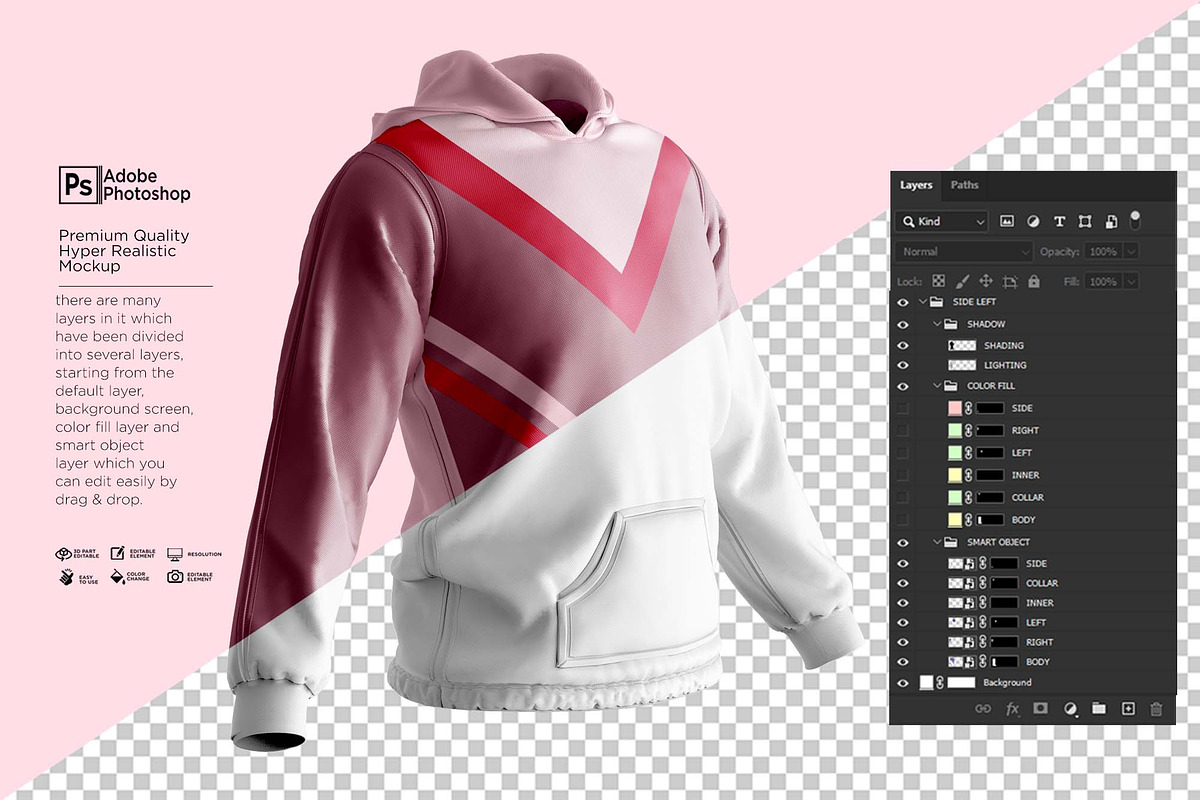Image resolution: width=1200 pixels, height=800 pixels.
Task: Select the Background layer name
Action: coord(1007,682)
